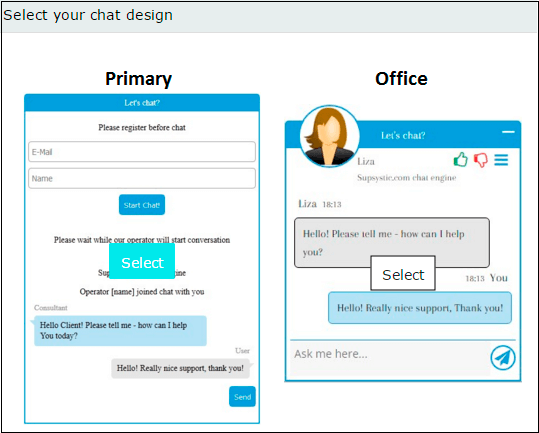Open the hamburger menu in Office chat
The height and width of the screenshot is (433, 539).
click(x=501, y=160)
